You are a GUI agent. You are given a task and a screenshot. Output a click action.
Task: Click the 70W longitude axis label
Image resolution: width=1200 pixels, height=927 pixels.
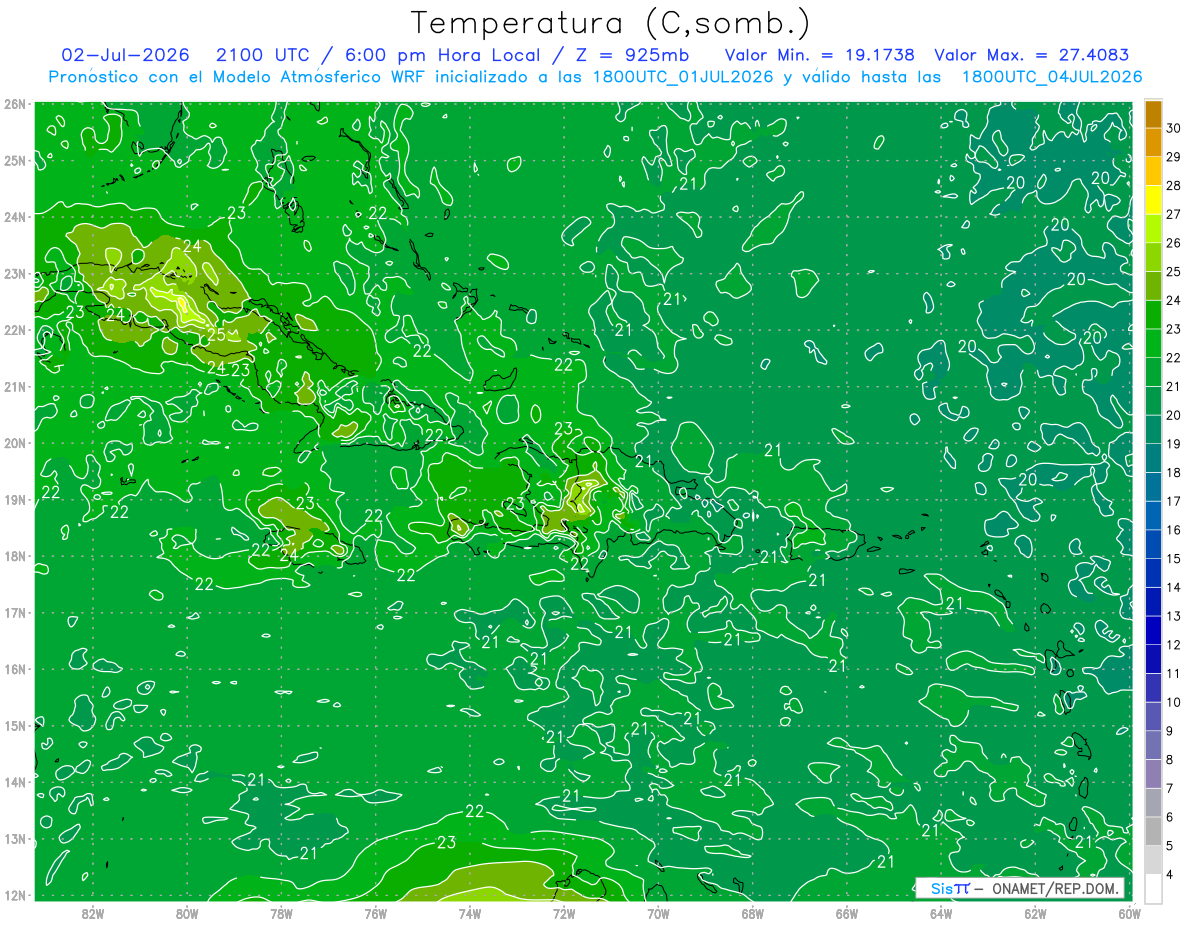coord(658,912)
